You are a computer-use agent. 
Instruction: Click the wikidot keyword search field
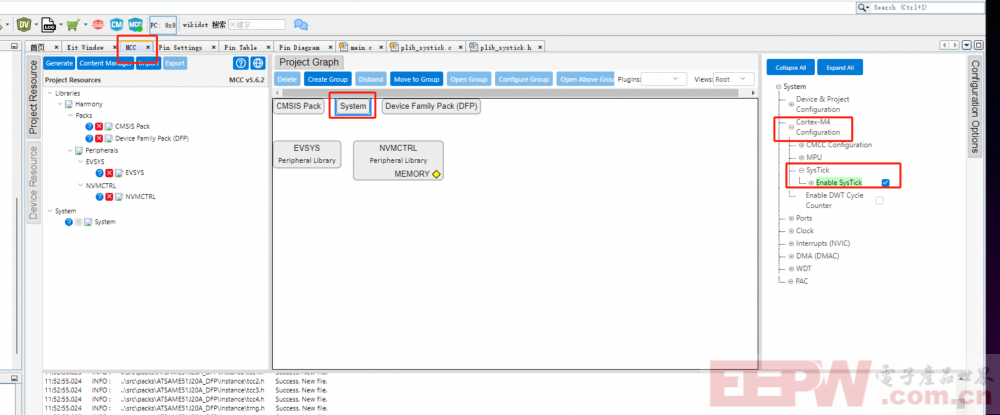pyautogui.click(x=256, y=25)
